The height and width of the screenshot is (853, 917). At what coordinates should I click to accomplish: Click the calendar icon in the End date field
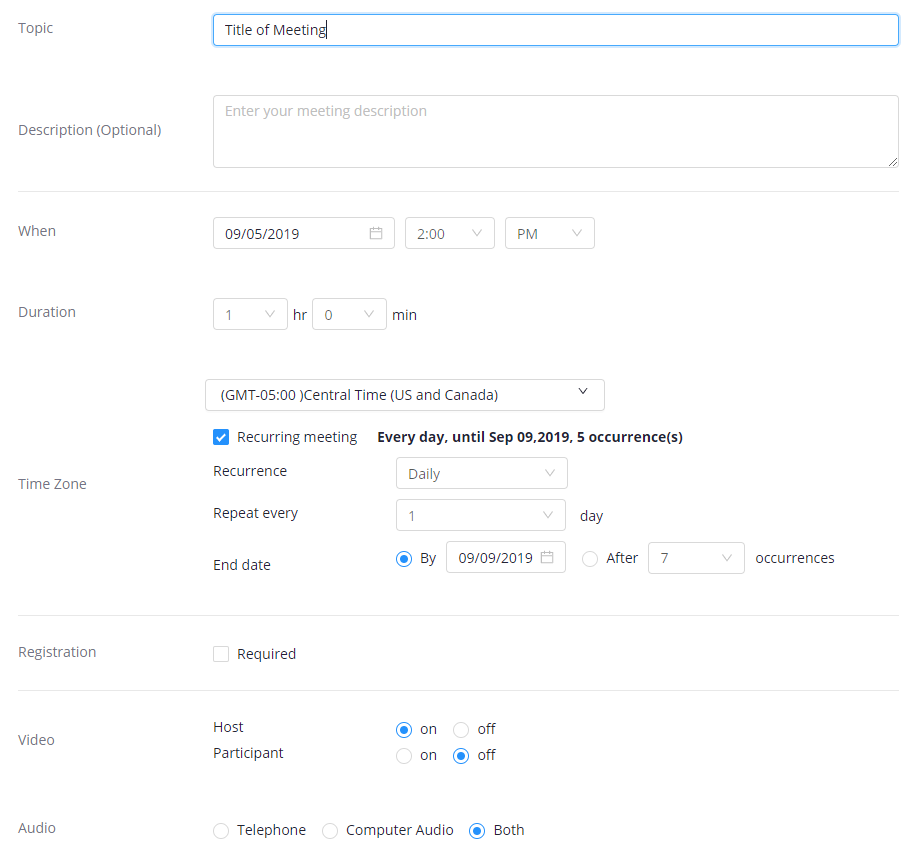tap(547, 558)
